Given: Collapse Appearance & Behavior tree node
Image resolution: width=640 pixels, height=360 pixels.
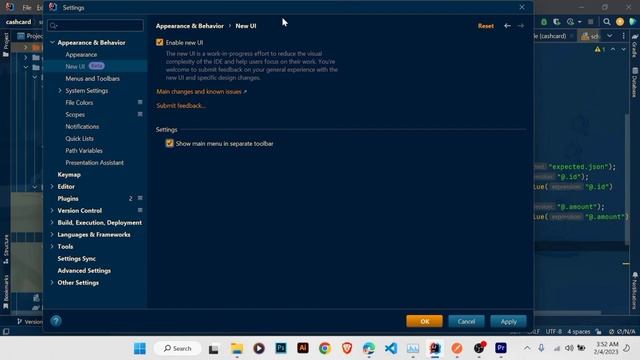Looking at the screenshot, I should (x=52, y=42).
